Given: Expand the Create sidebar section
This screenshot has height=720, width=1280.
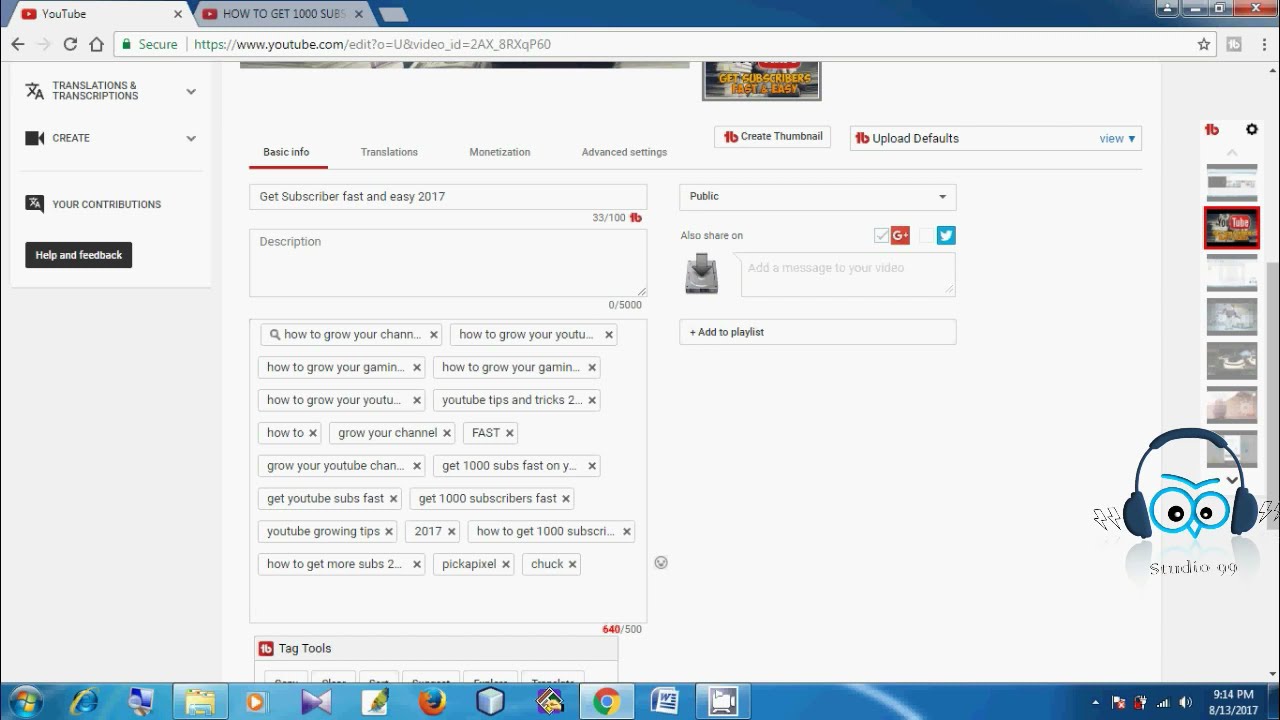Looking at the screenshot, I should click(110, 138).
